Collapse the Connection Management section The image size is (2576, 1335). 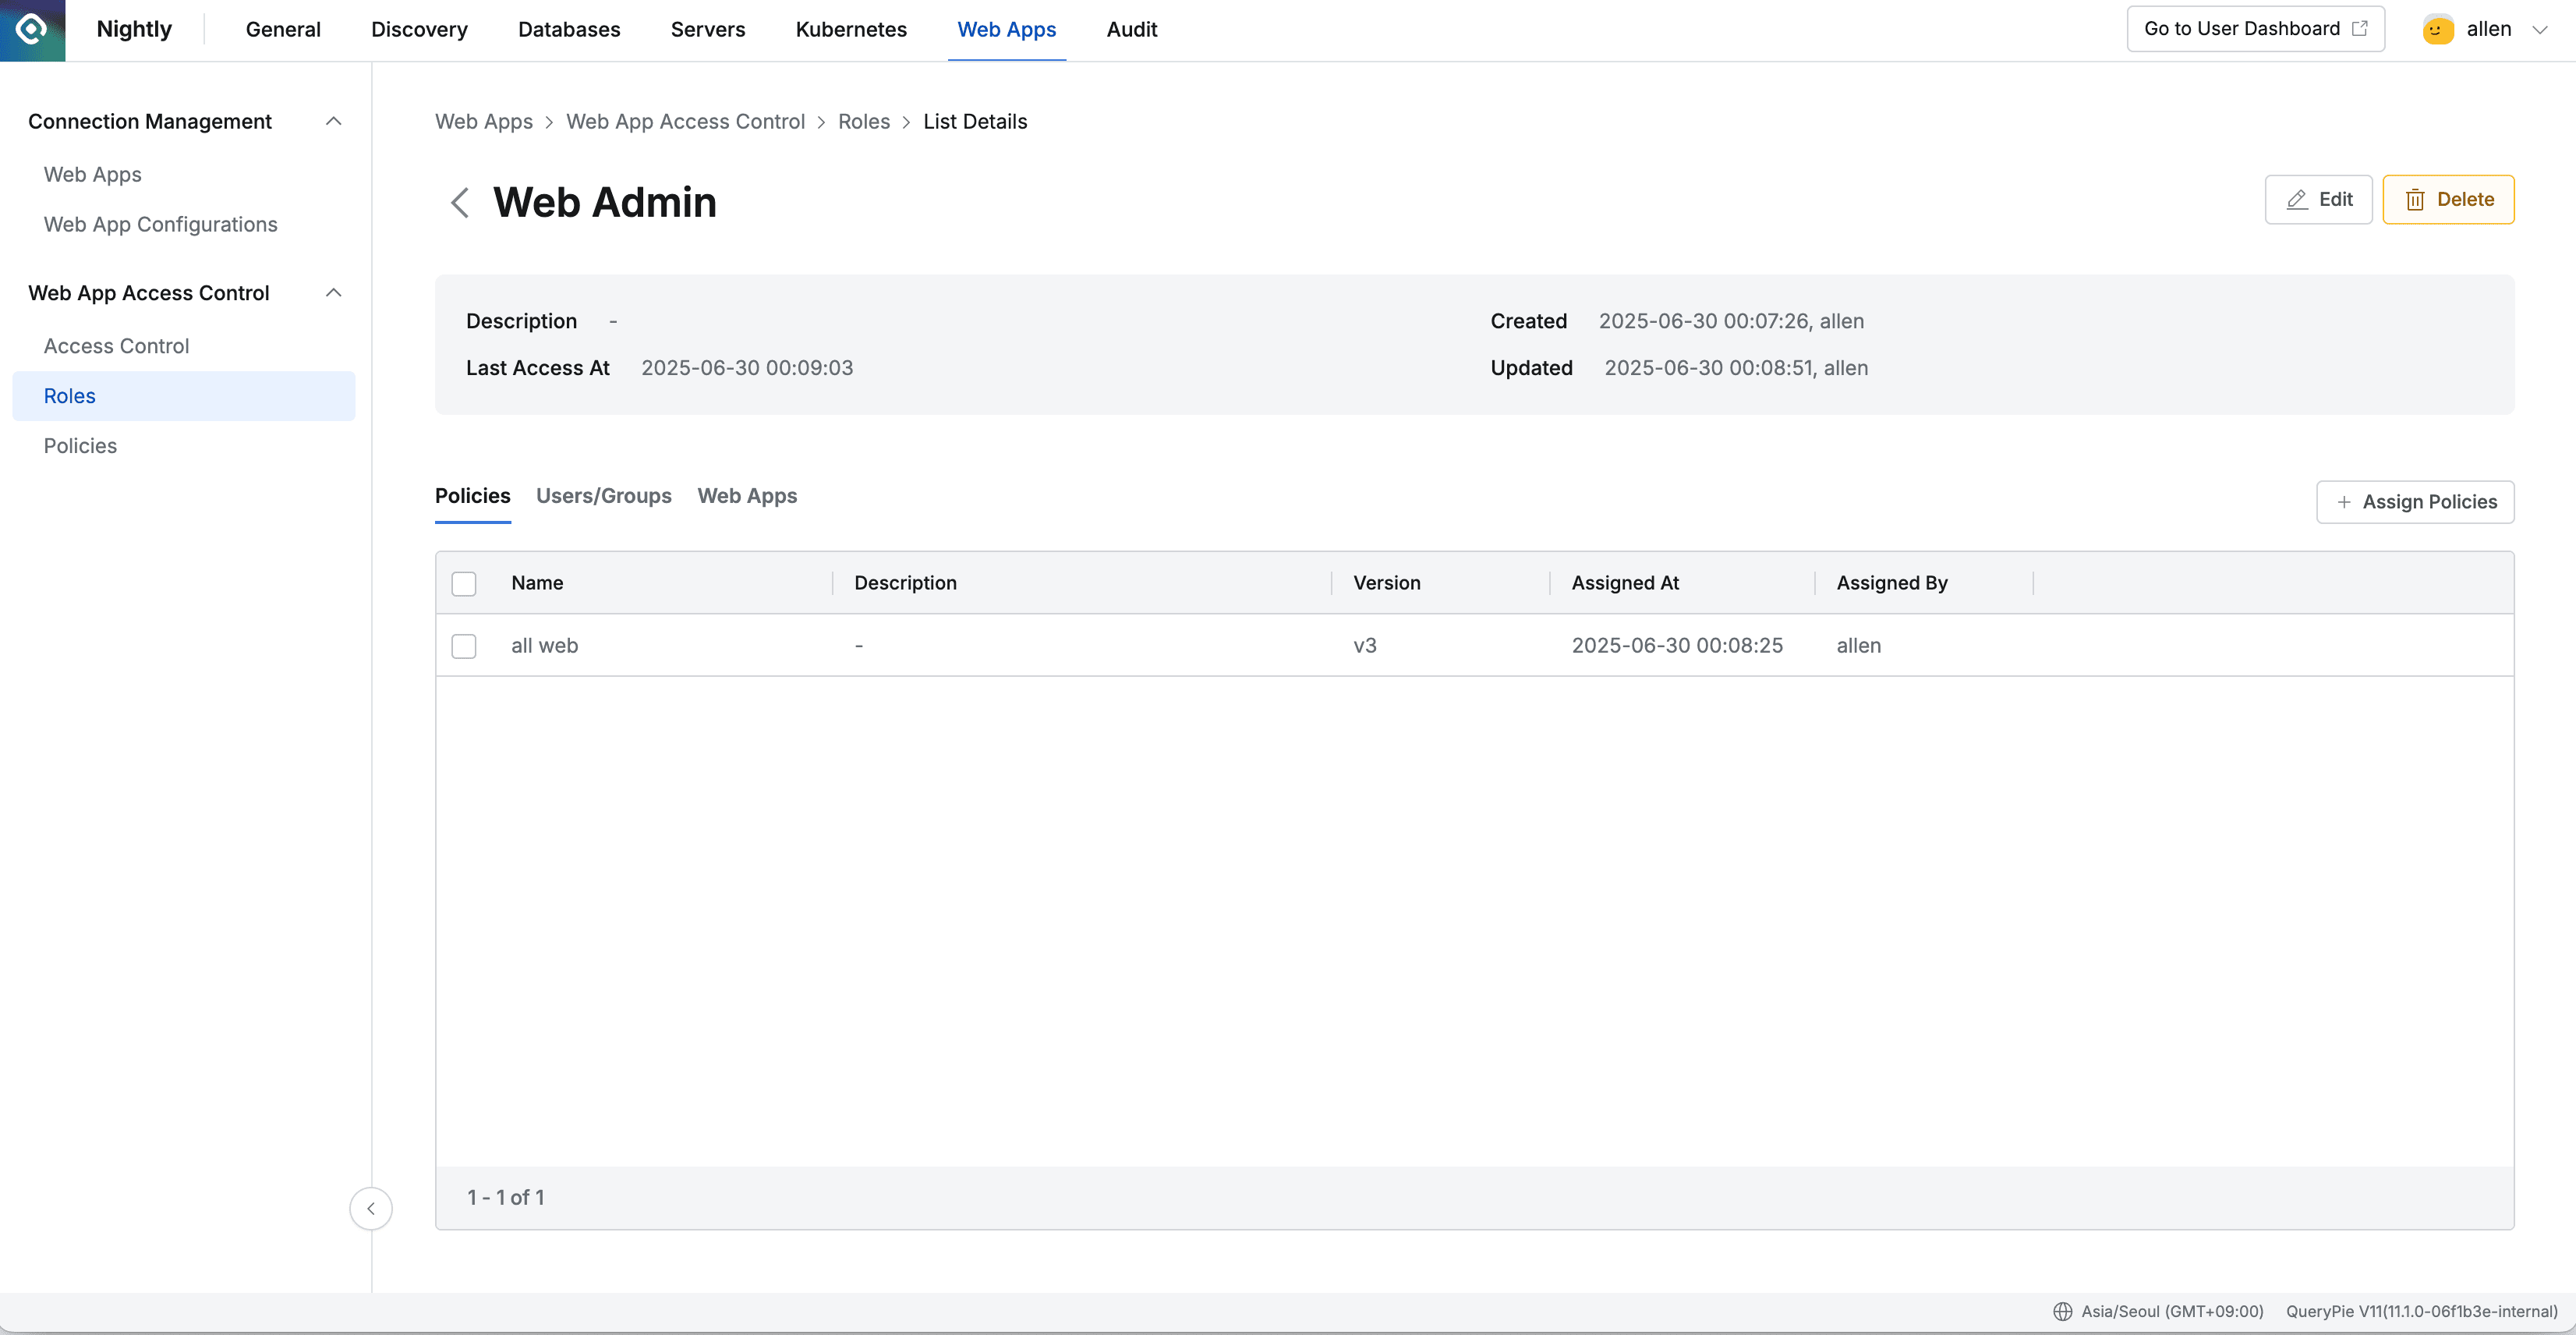[334, 120]
